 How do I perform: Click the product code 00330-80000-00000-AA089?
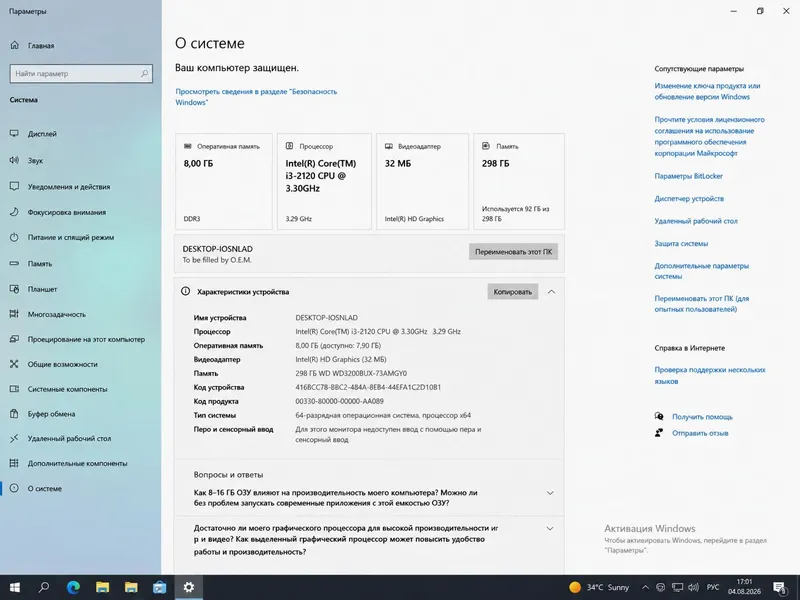(339, 401)
